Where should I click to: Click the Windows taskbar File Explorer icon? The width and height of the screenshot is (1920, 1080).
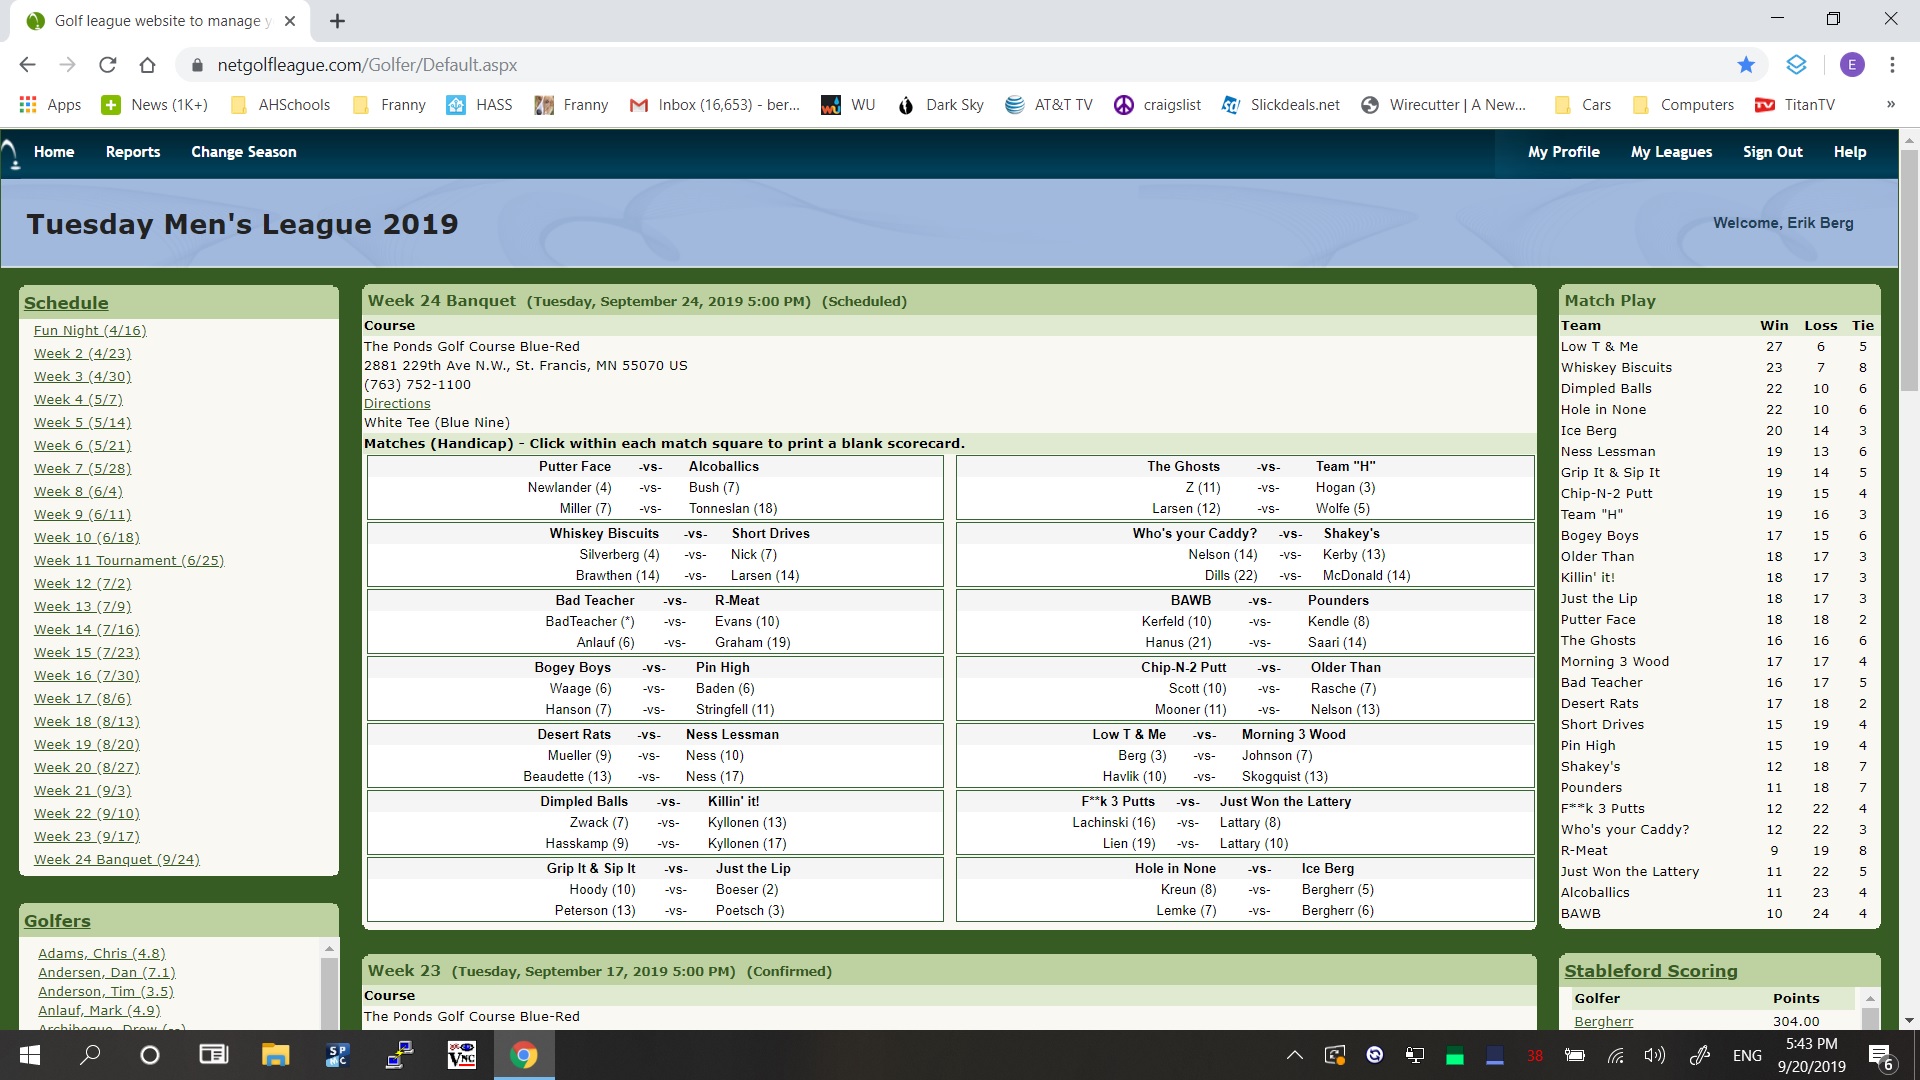(275, 1055)
